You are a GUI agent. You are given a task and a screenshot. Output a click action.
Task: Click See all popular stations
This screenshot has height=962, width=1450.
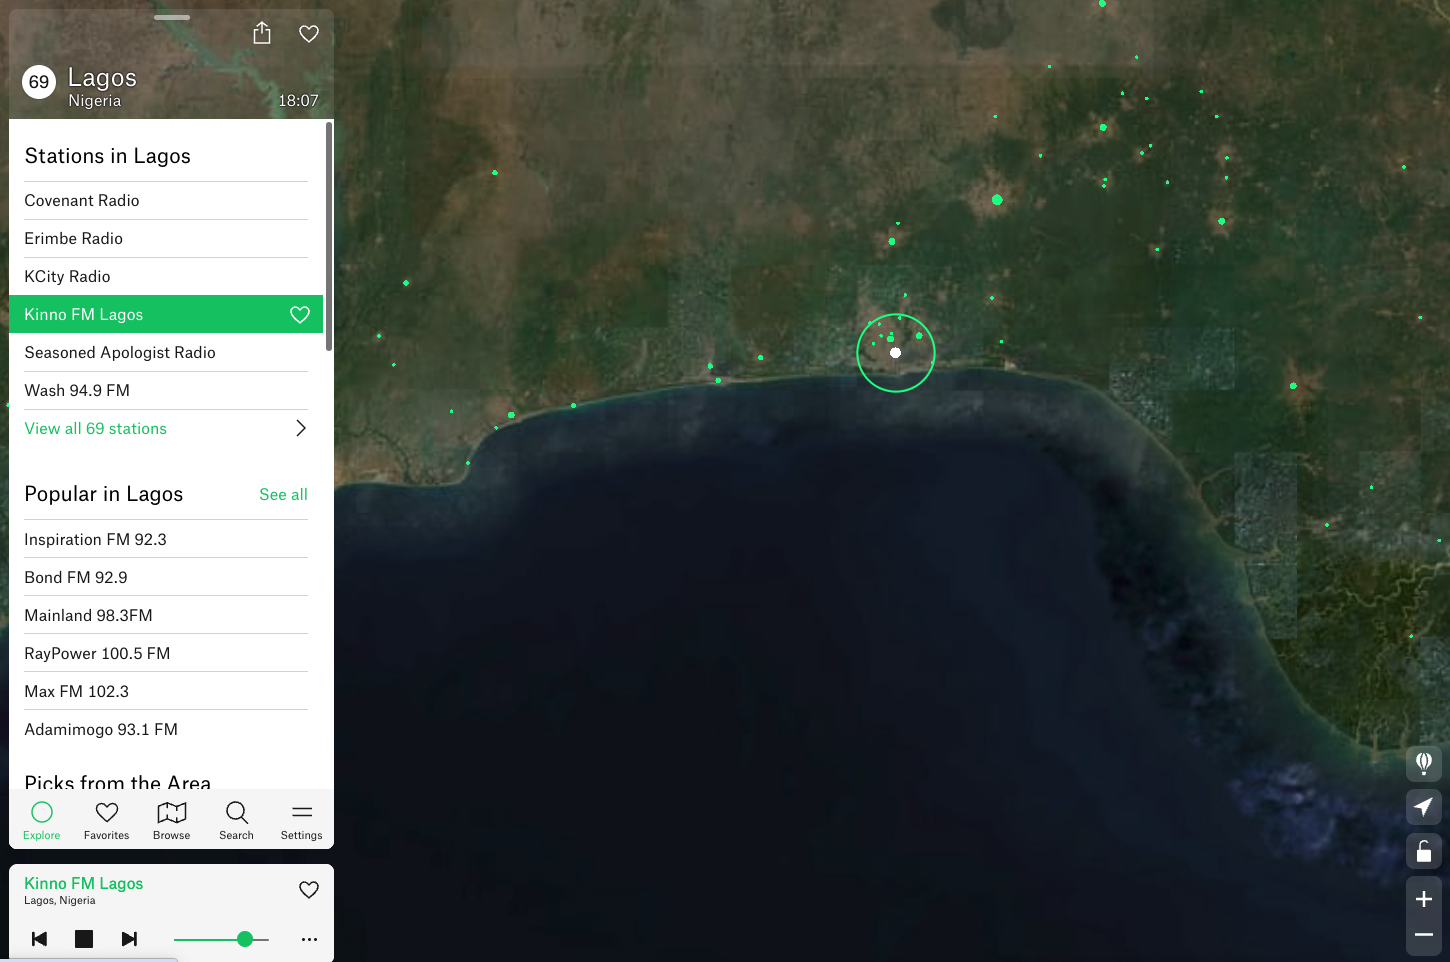[x=283, y=494]
